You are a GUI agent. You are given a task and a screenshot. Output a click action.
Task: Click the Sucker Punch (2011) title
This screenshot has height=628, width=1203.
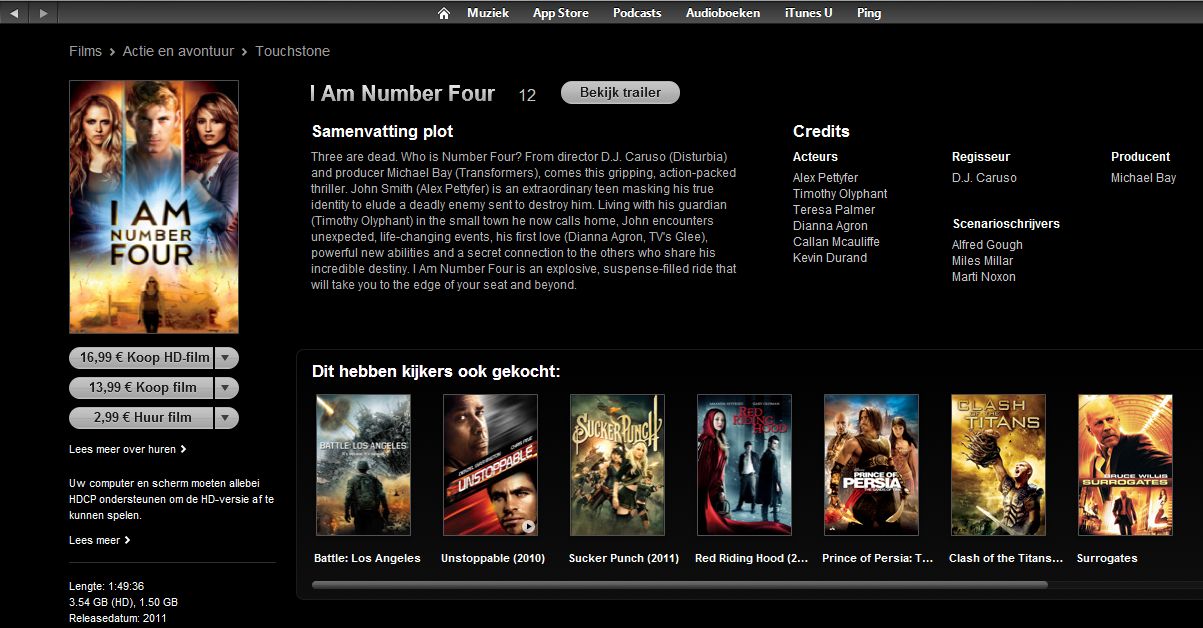(623, 558)
